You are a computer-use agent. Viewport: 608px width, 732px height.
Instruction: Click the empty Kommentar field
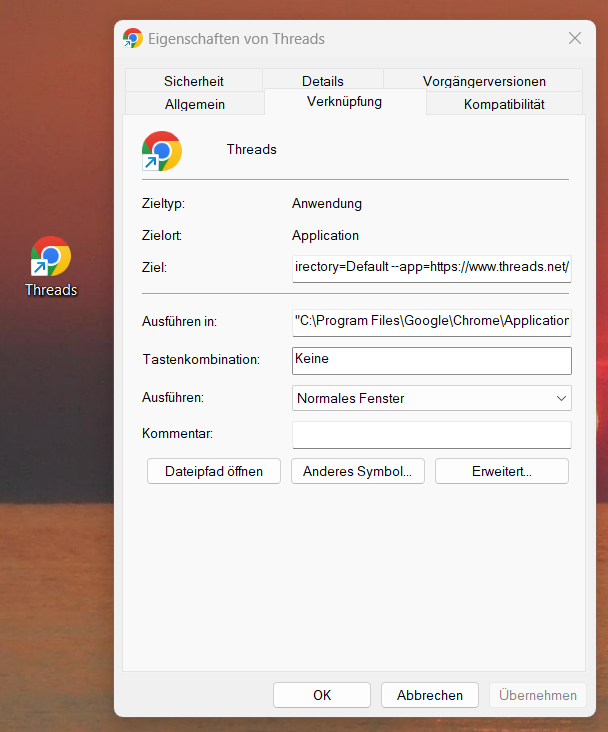click(x=431, y=435)
